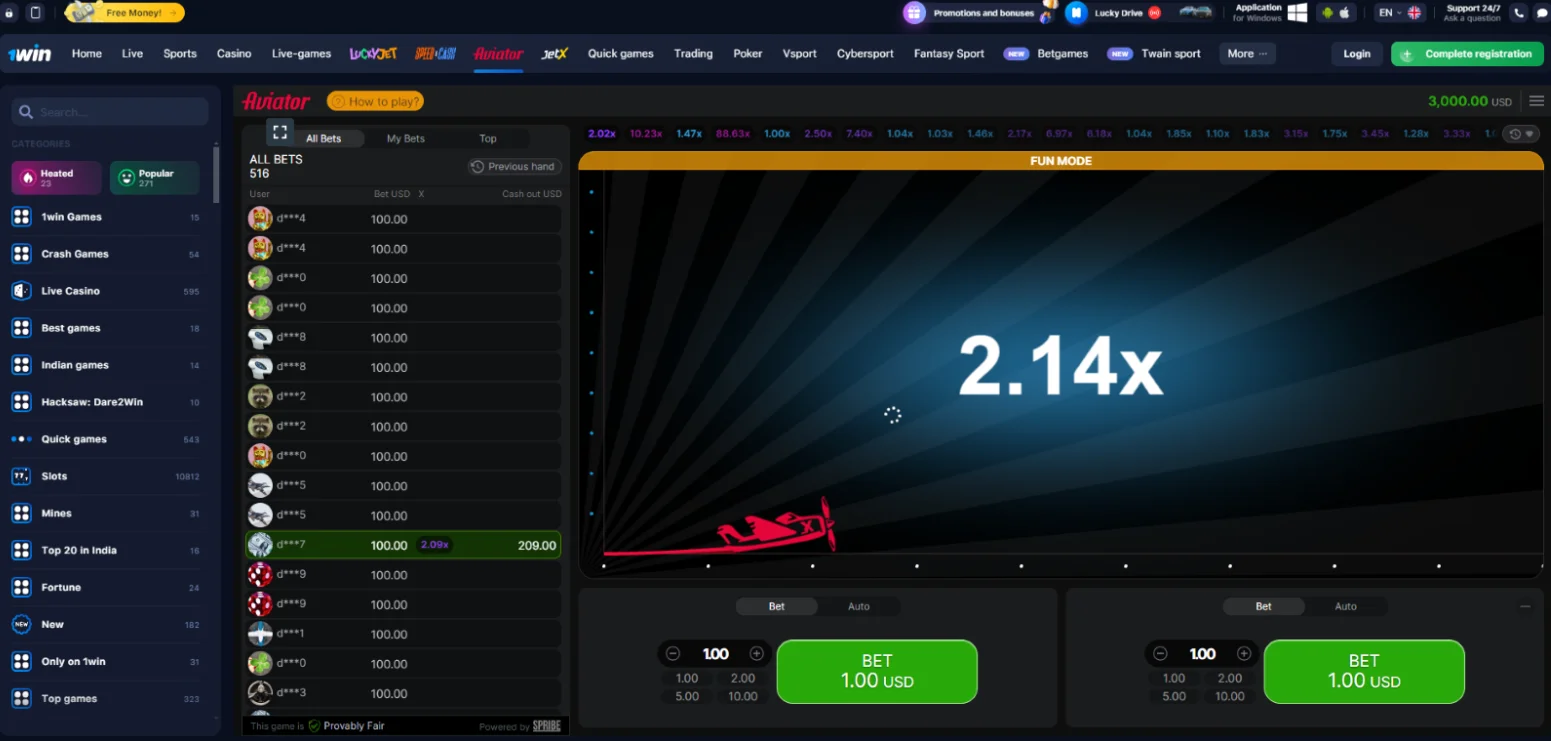Click the games search field

110,112
